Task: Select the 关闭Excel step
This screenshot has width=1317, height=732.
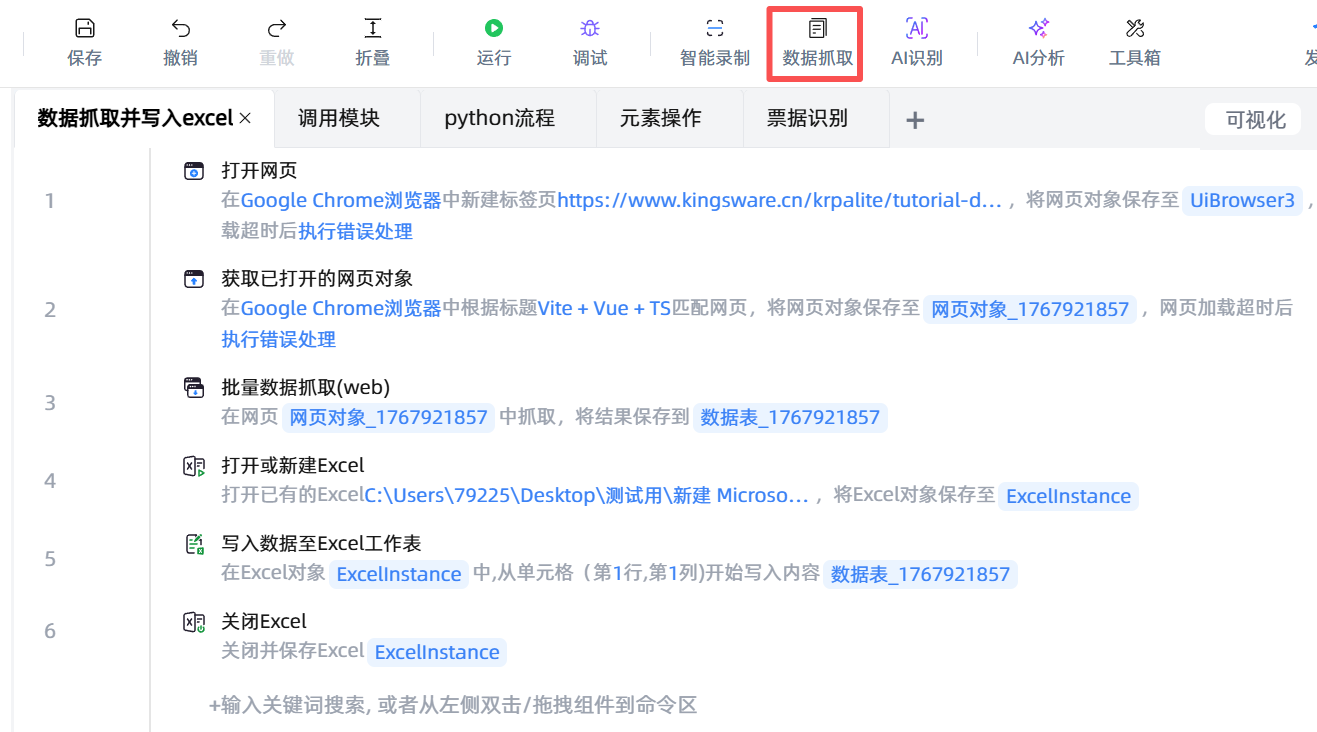Action: point(263,621)
